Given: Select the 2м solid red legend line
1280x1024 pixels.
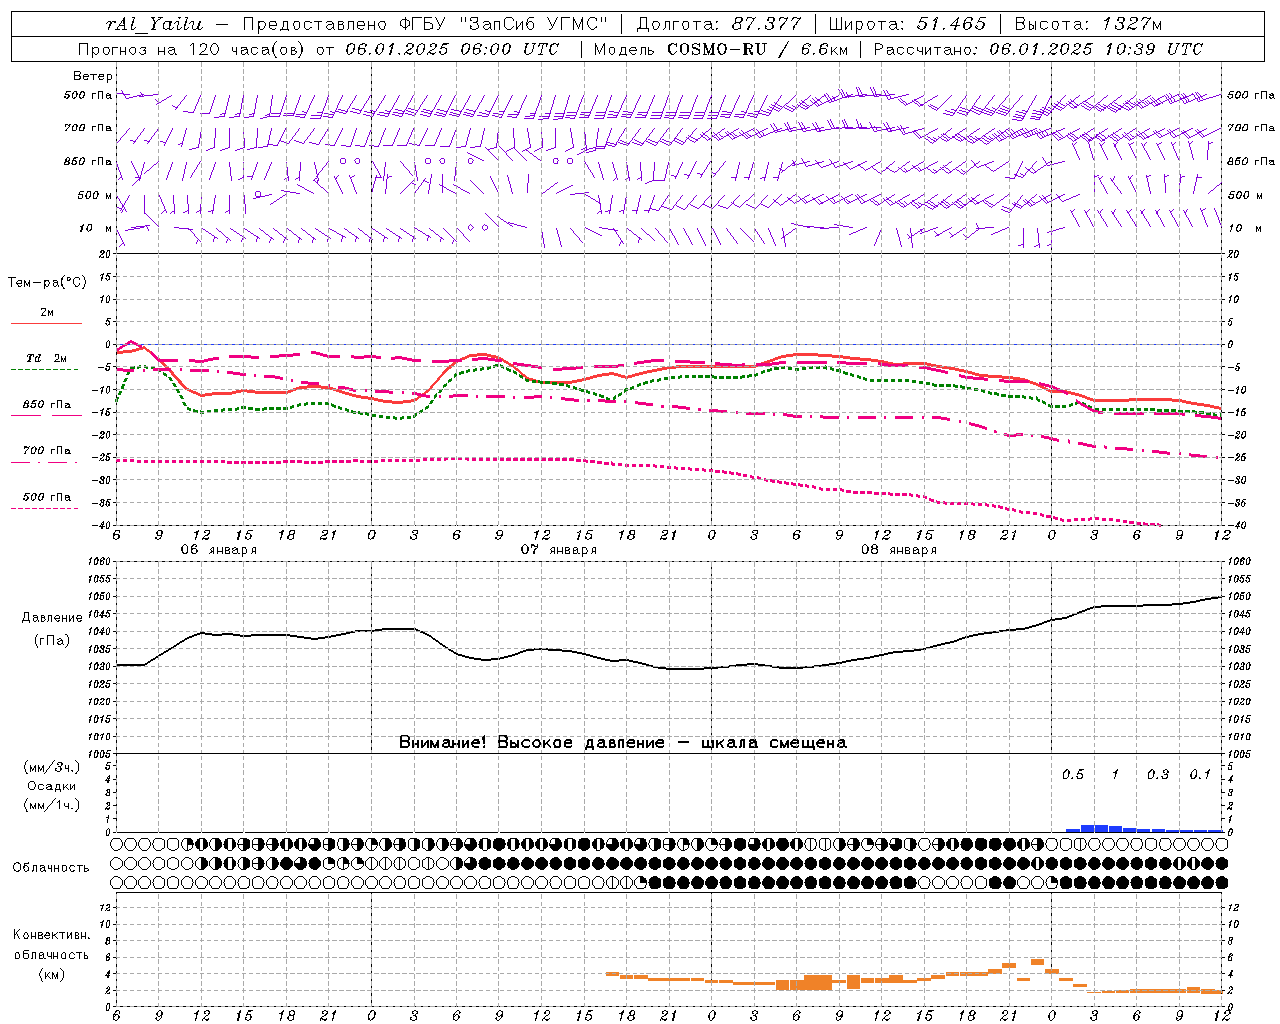Looking at the screenshot, I should coord(46,323).
